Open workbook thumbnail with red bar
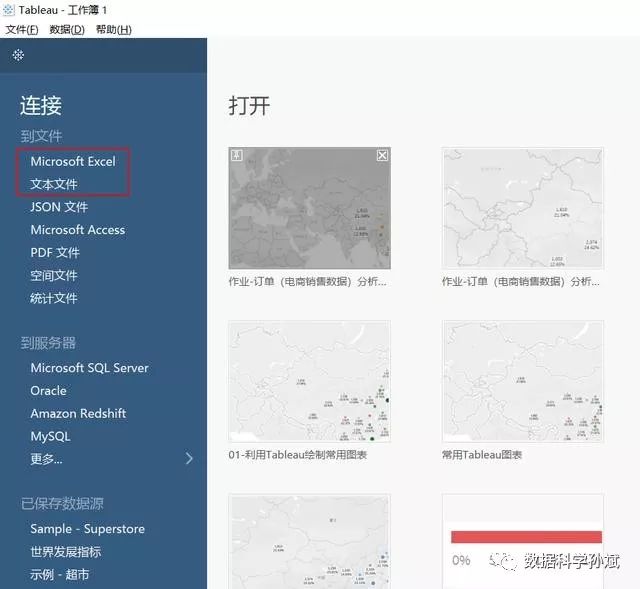 point(523,541)
